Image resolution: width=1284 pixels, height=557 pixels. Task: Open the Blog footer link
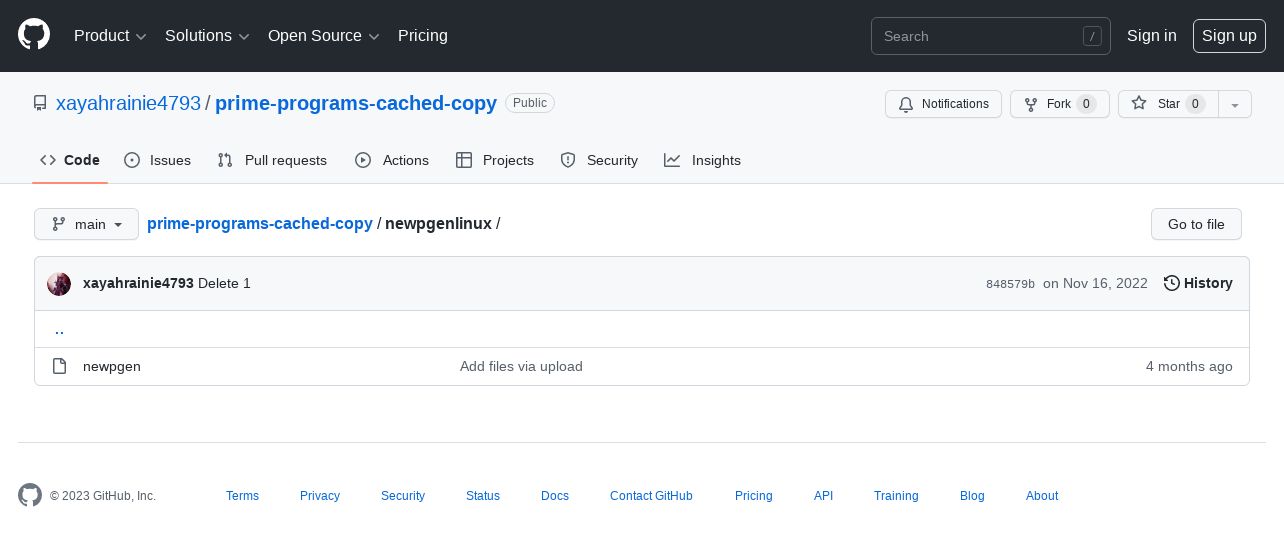coord(972,496)
